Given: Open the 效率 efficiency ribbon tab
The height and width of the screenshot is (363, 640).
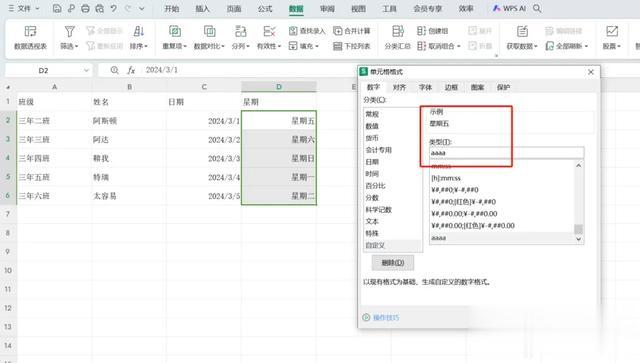Looking at the screenshot, I should [x=466, y=9].
